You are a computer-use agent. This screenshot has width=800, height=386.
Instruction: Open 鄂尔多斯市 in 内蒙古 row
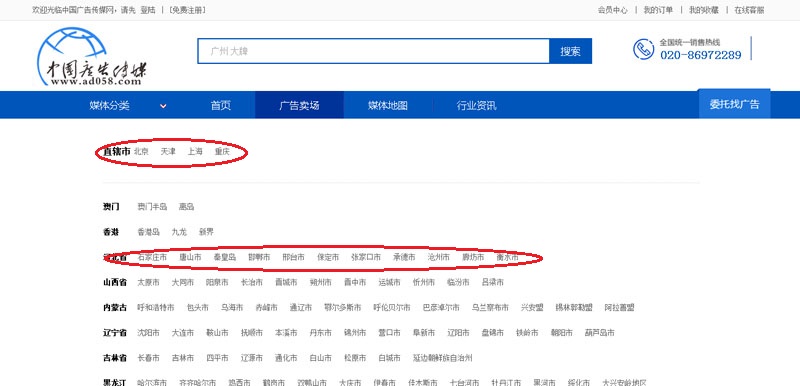point(342,307)
